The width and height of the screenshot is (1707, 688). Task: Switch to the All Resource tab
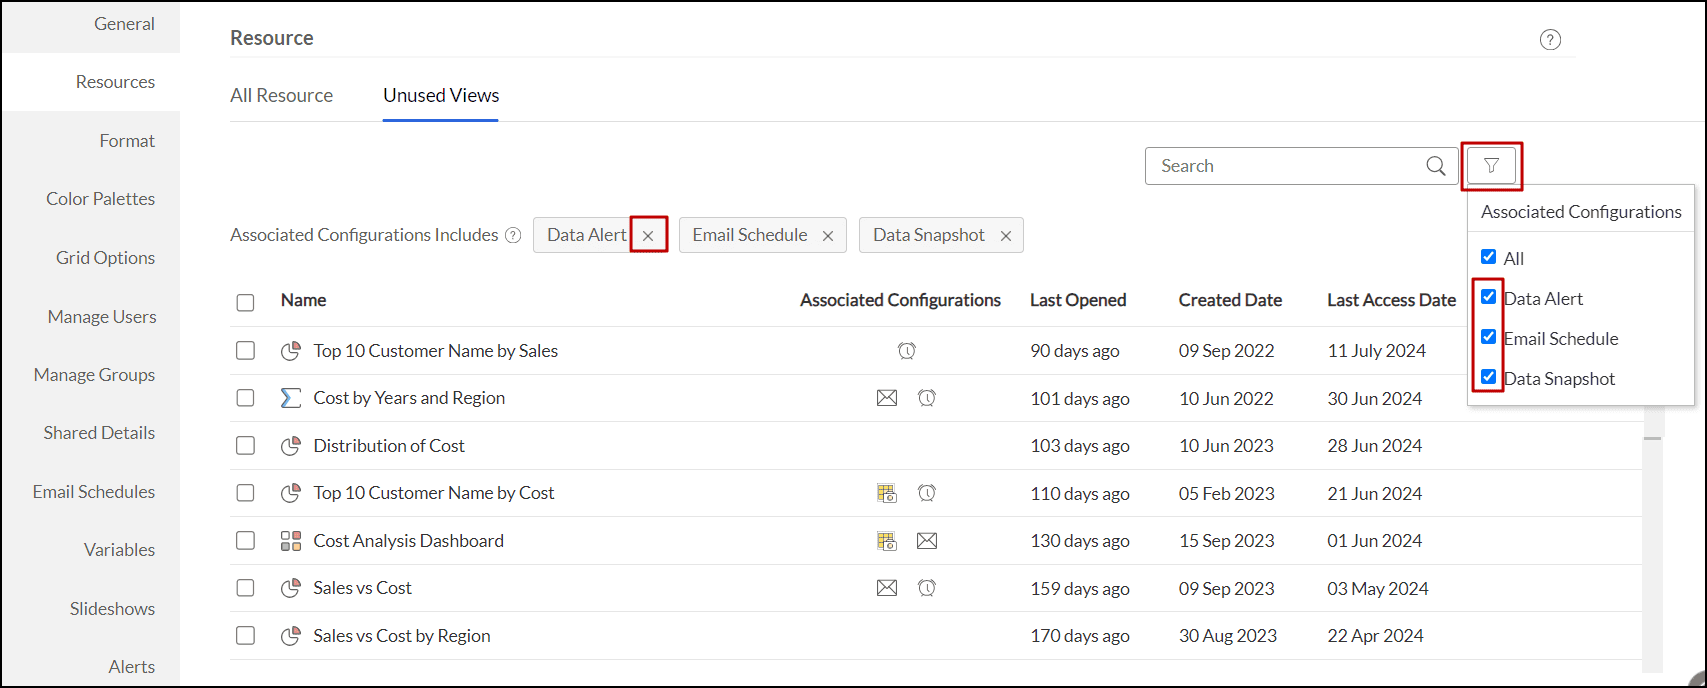coord(281,96)
